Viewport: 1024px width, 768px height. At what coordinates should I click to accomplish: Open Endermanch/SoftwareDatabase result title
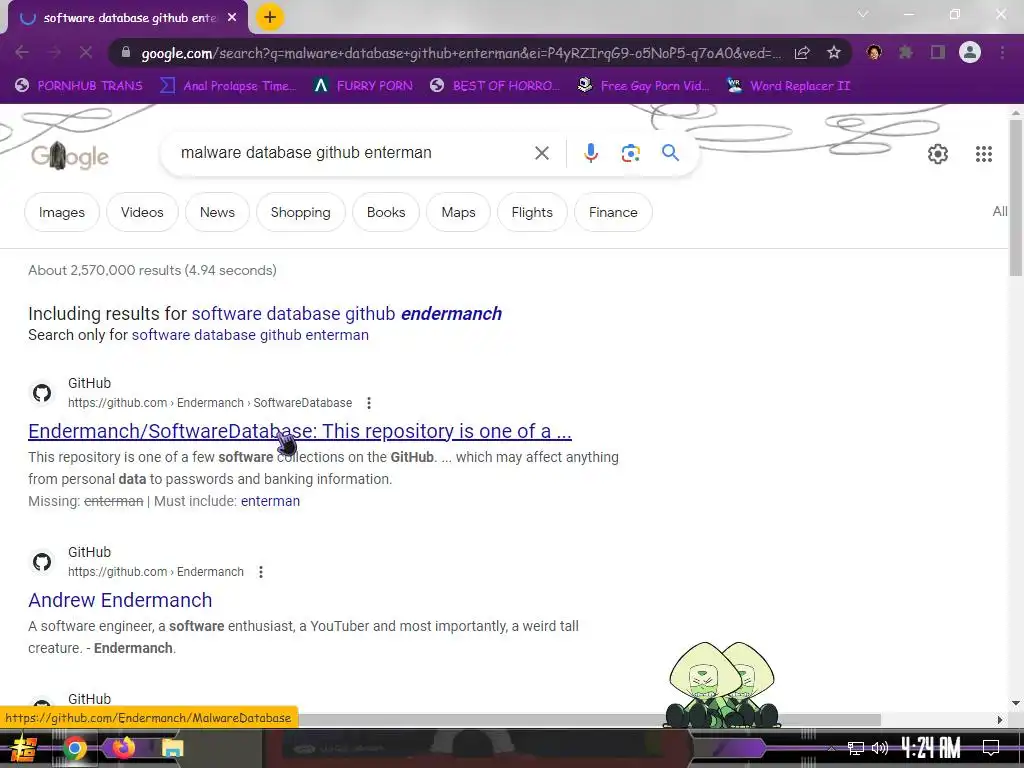300,431
